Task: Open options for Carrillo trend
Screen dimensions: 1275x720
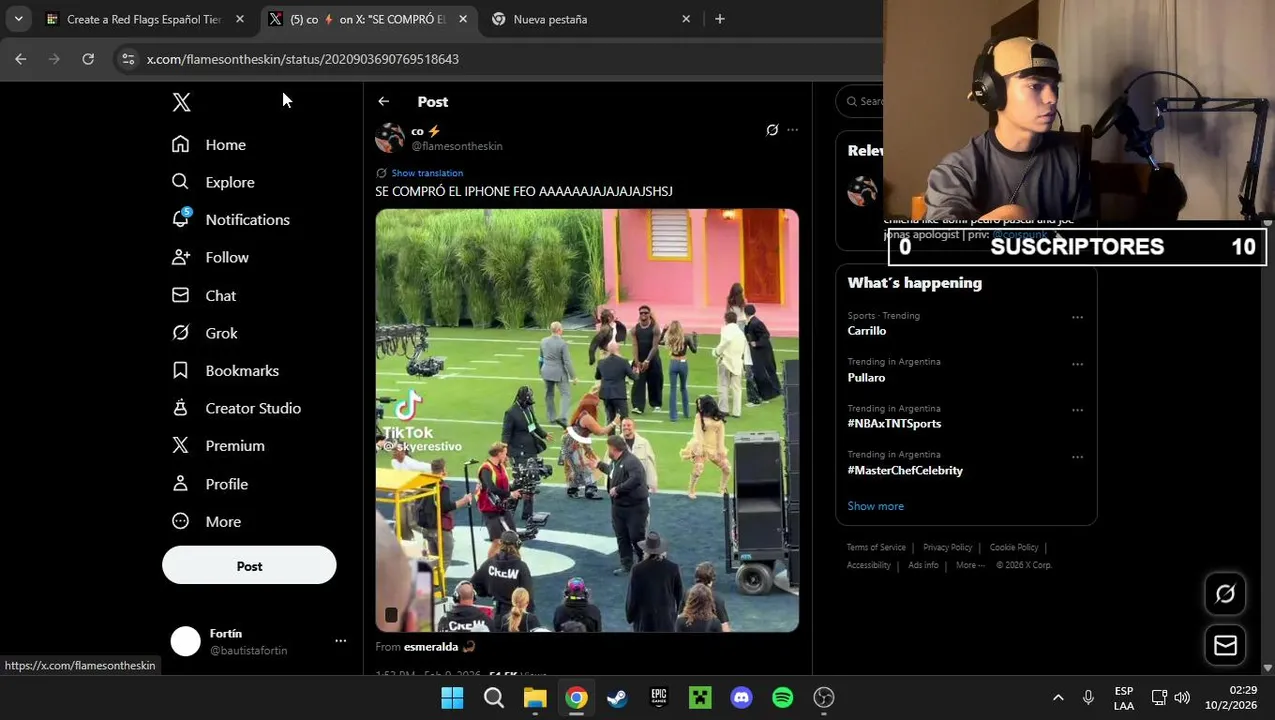Action: pyautogui.click(x=1077, y=317)
